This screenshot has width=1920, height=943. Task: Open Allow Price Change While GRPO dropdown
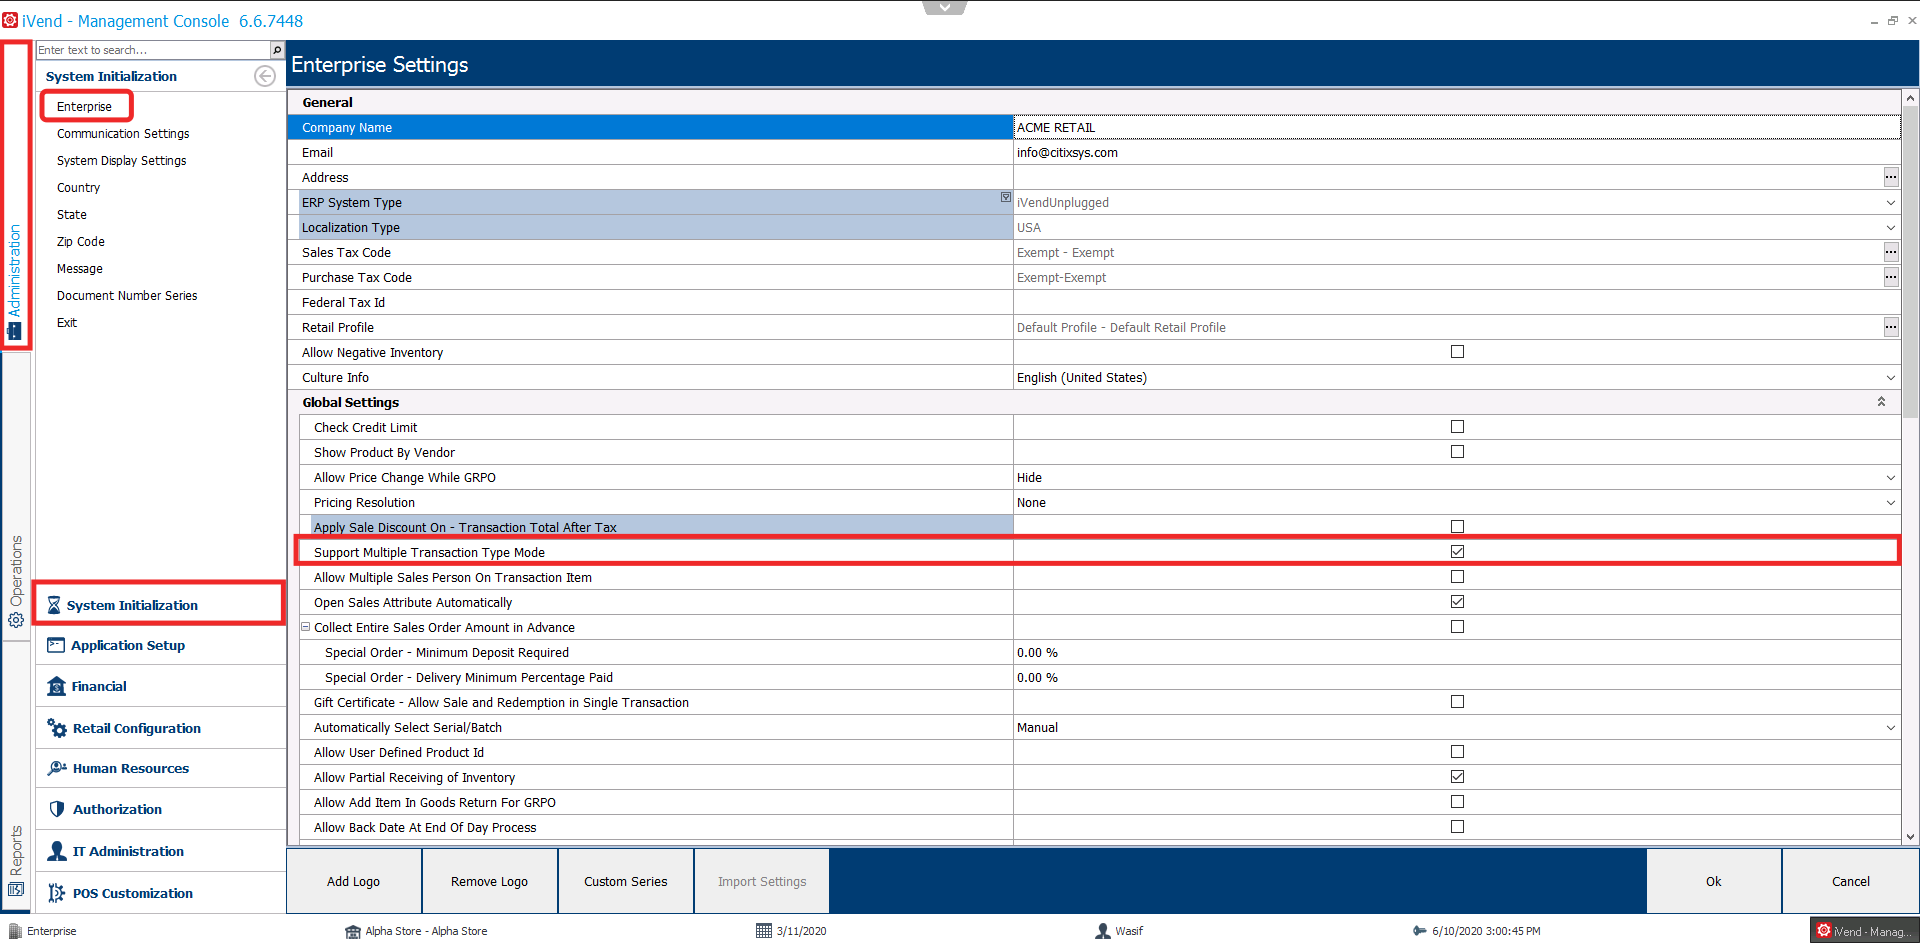tap(1890, 477)
